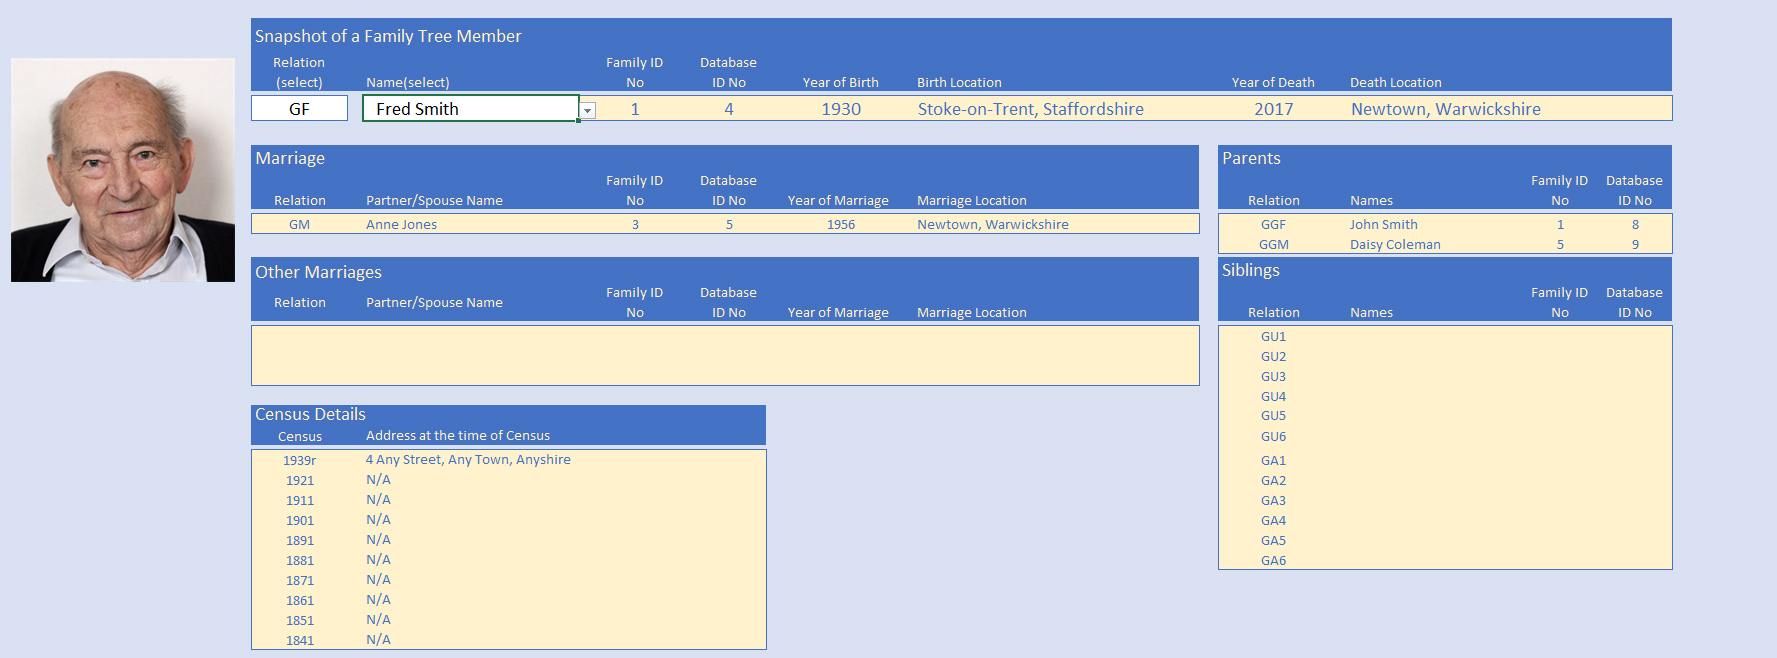Select the 1930 year of birth value
The image size is (1777, 658).
pyautogui.click(x=840, y=109)
